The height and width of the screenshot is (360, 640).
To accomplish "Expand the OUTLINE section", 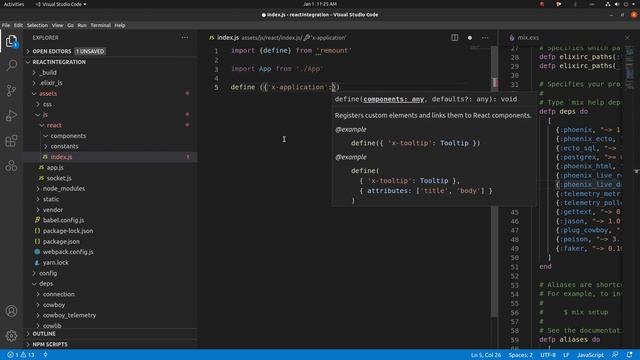I will pyautogui.click(x=44, y=334).
